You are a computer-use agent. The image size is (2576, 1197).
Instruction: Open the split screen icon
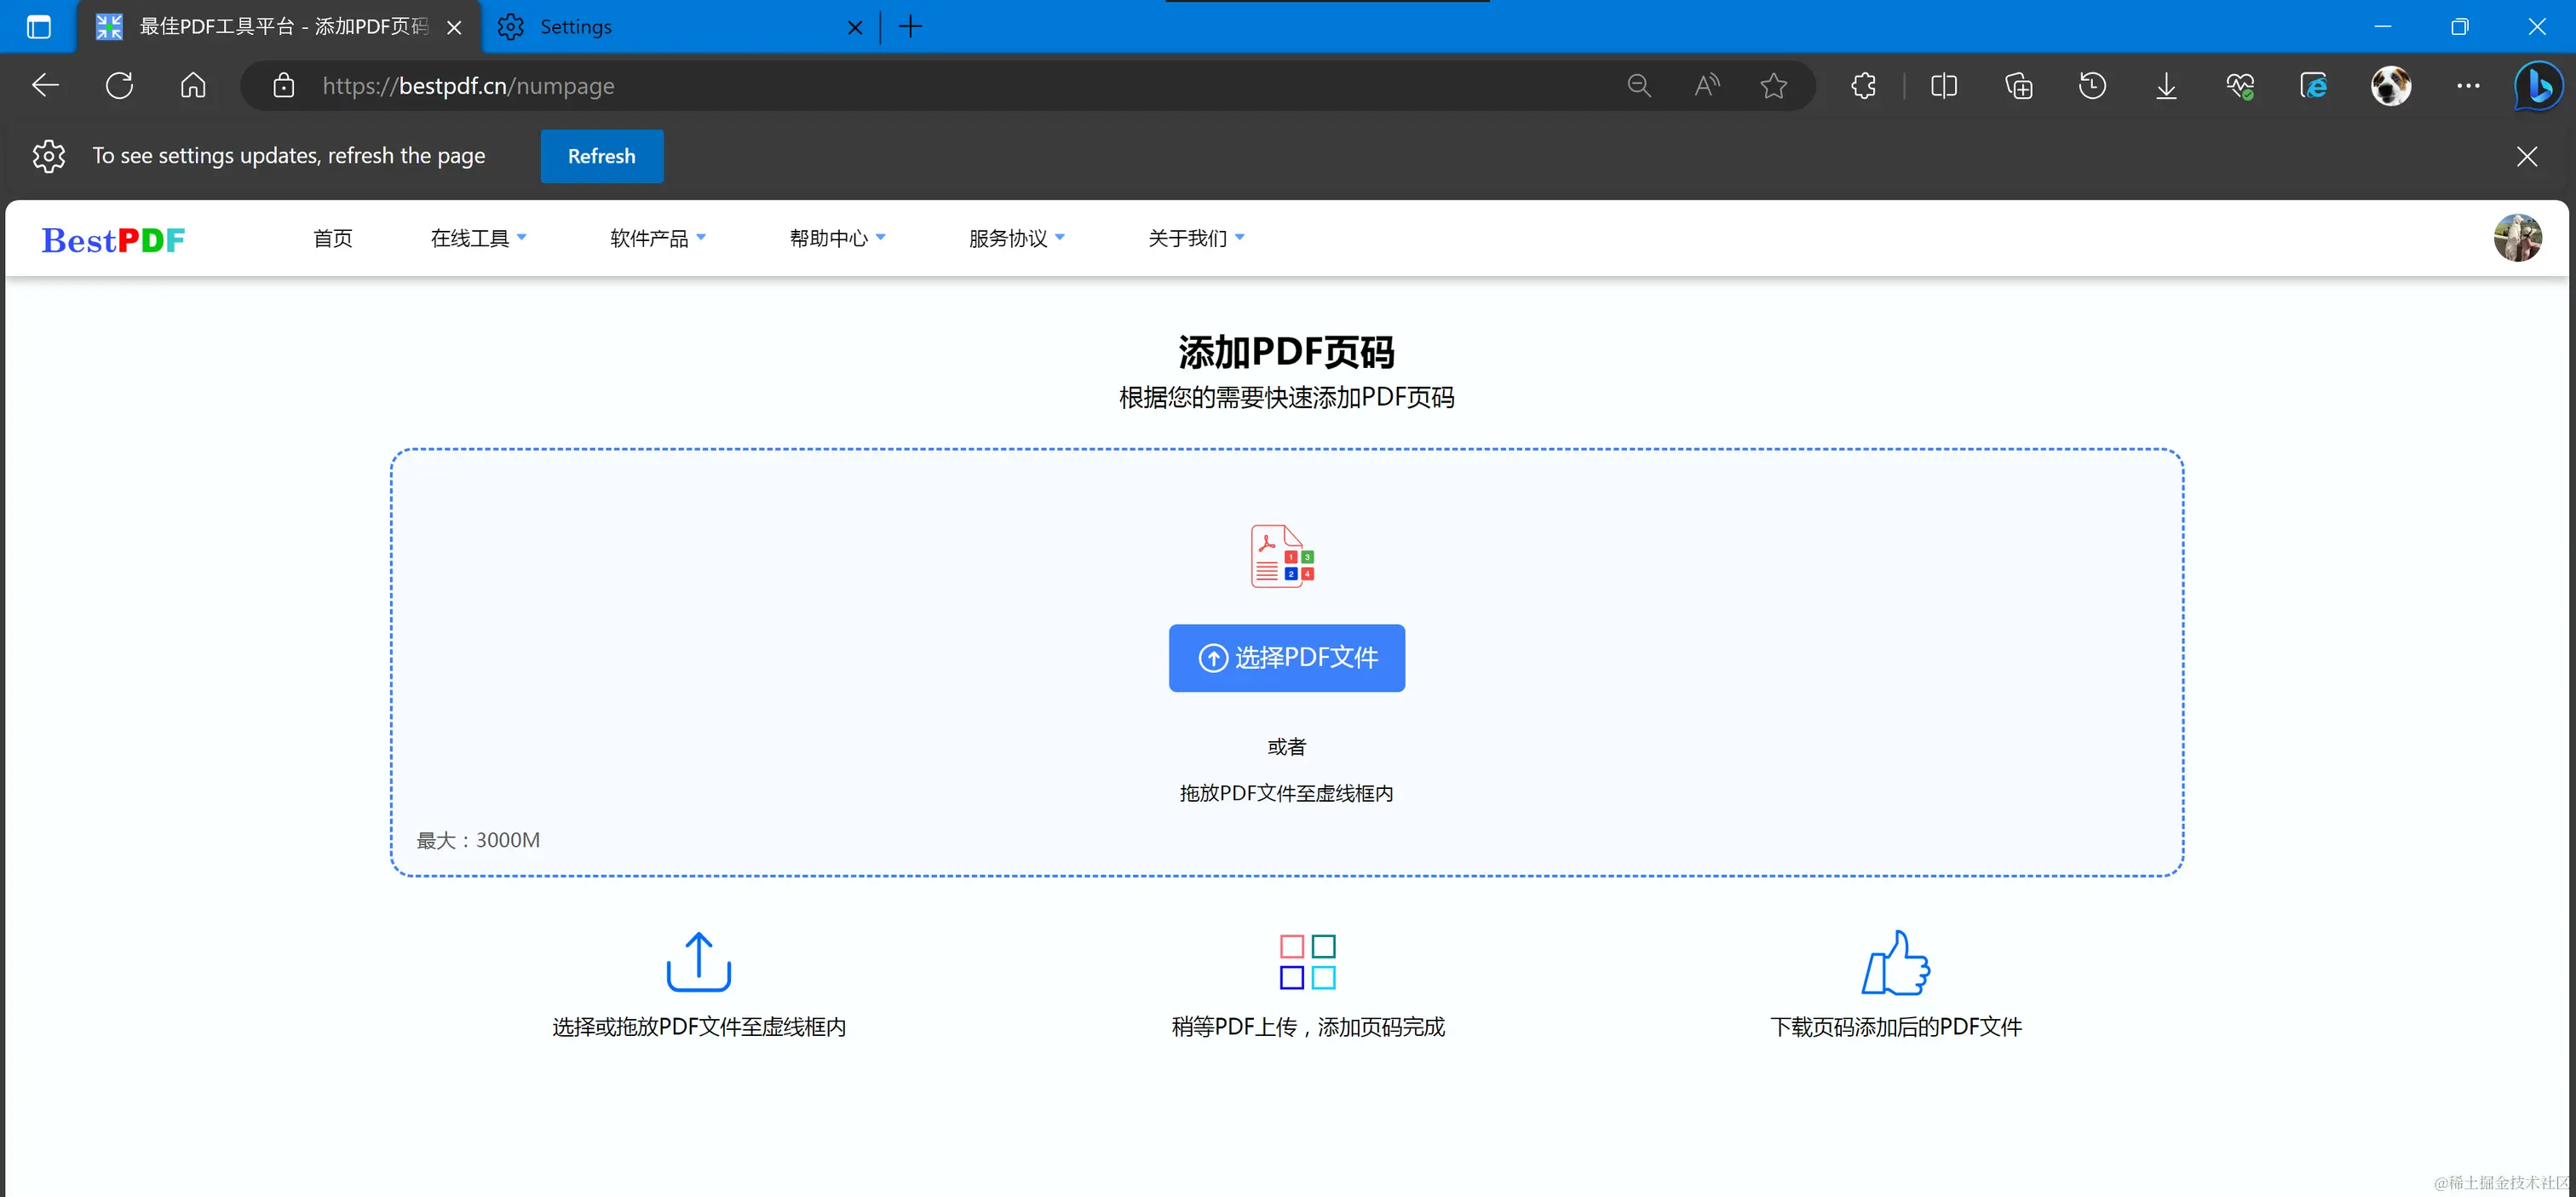pyautogui.click(x=1943, y=86)
